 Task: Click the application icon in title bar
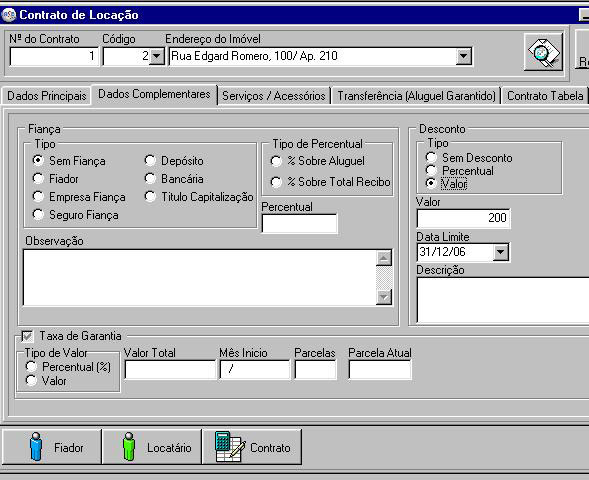coord(8,15)
